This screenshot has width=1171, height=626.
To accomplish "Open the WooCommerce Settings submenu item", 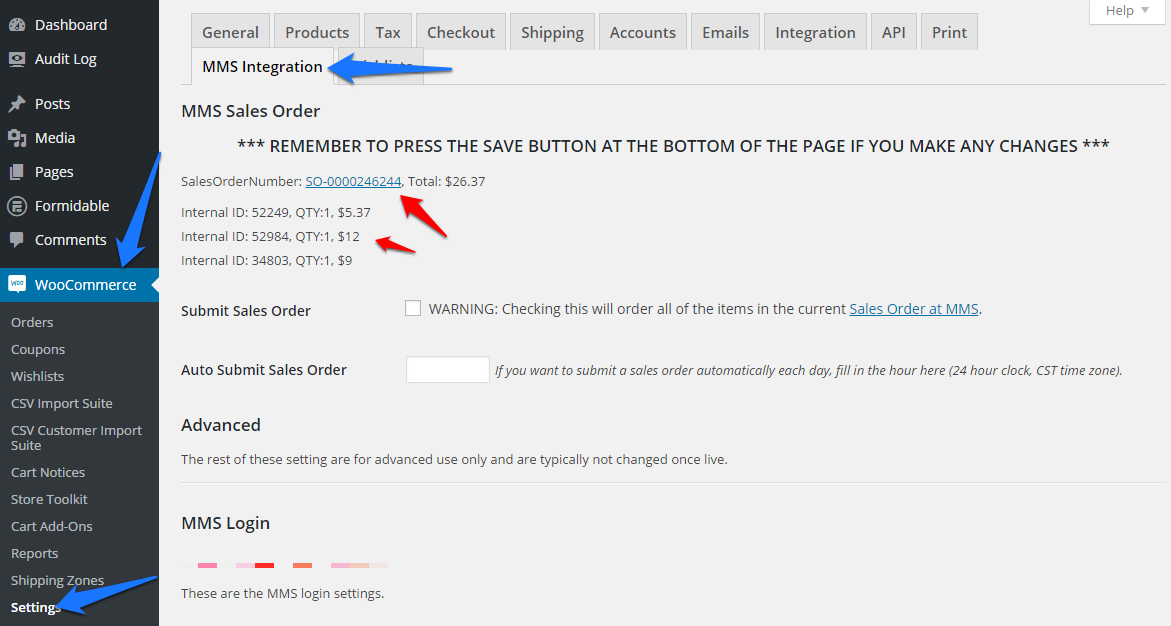I will click(x=35, y=607).
